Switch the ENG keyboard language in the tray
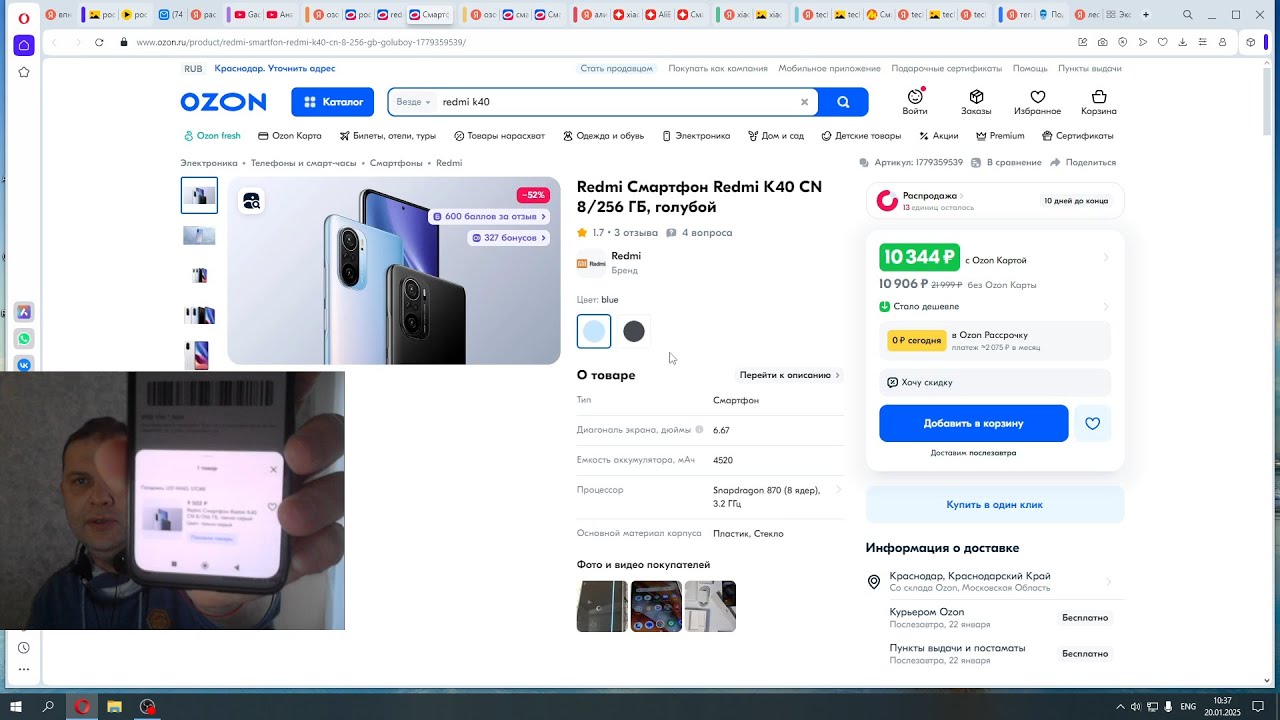Image resolution: width=1280 pixels, height=720 pixels. point(1188,706)
